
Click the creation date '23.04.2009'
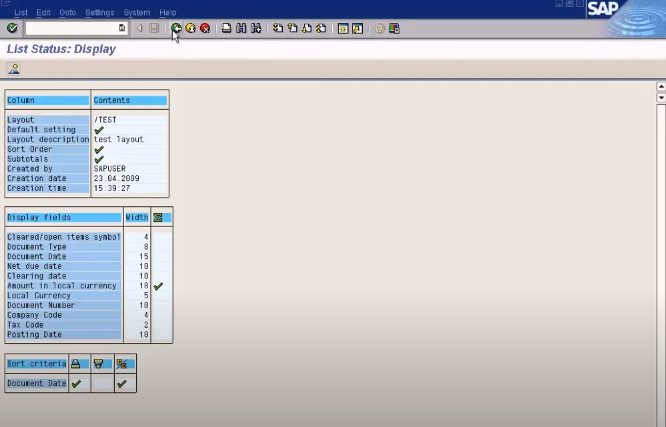pyautogui.click(x=116, y=178)
